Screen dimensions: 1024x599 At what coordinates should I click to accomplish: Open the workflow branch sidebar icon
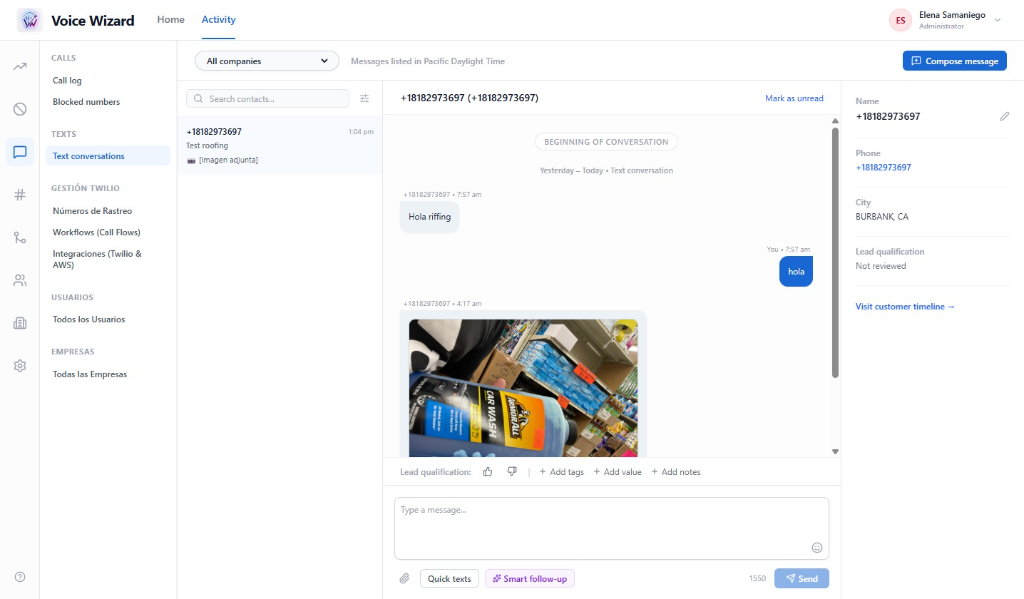click(20, 238)
